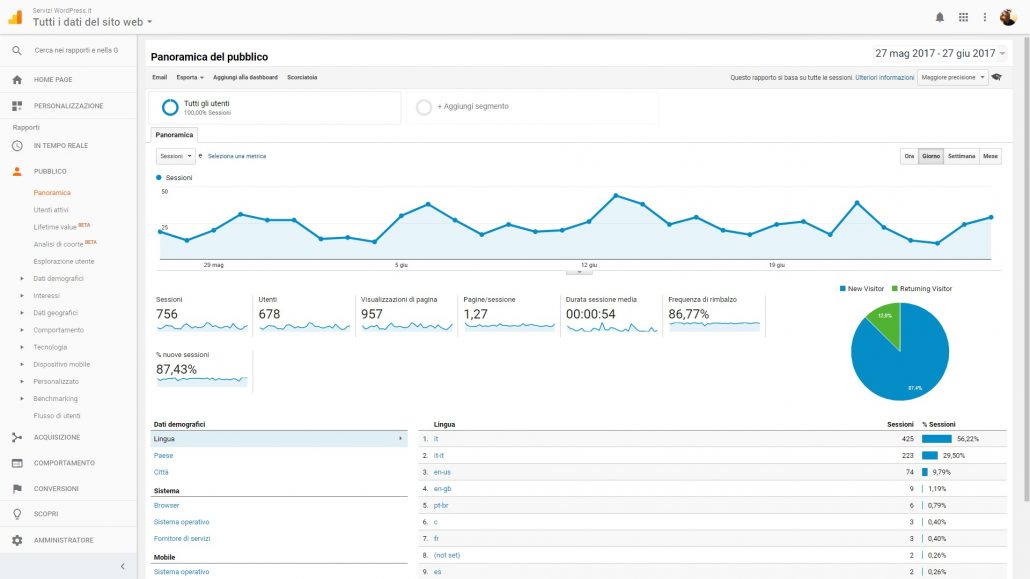
Task: Open the Esporta dropdown
Action: pyautogui.click(x=190, y=77)
